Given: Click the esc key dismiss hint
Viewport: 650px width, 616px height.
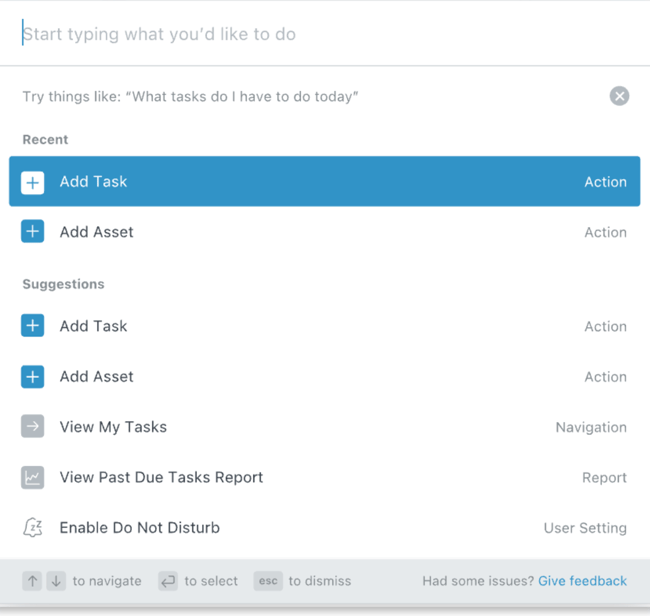Looking at the screenshot, I should coord(268,581).
